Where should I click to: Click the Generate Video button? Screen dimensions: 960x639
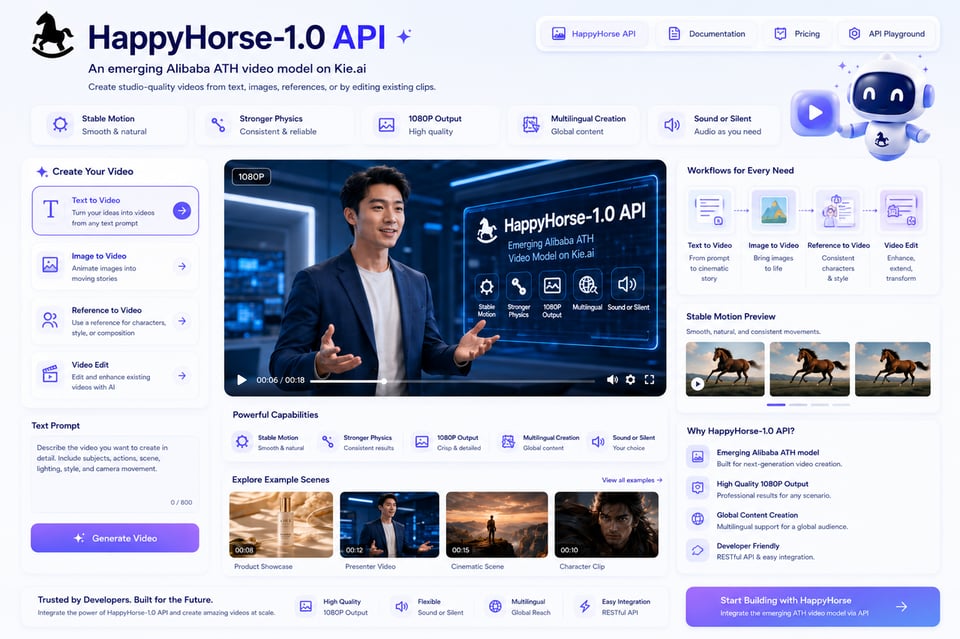pos(115,538)
